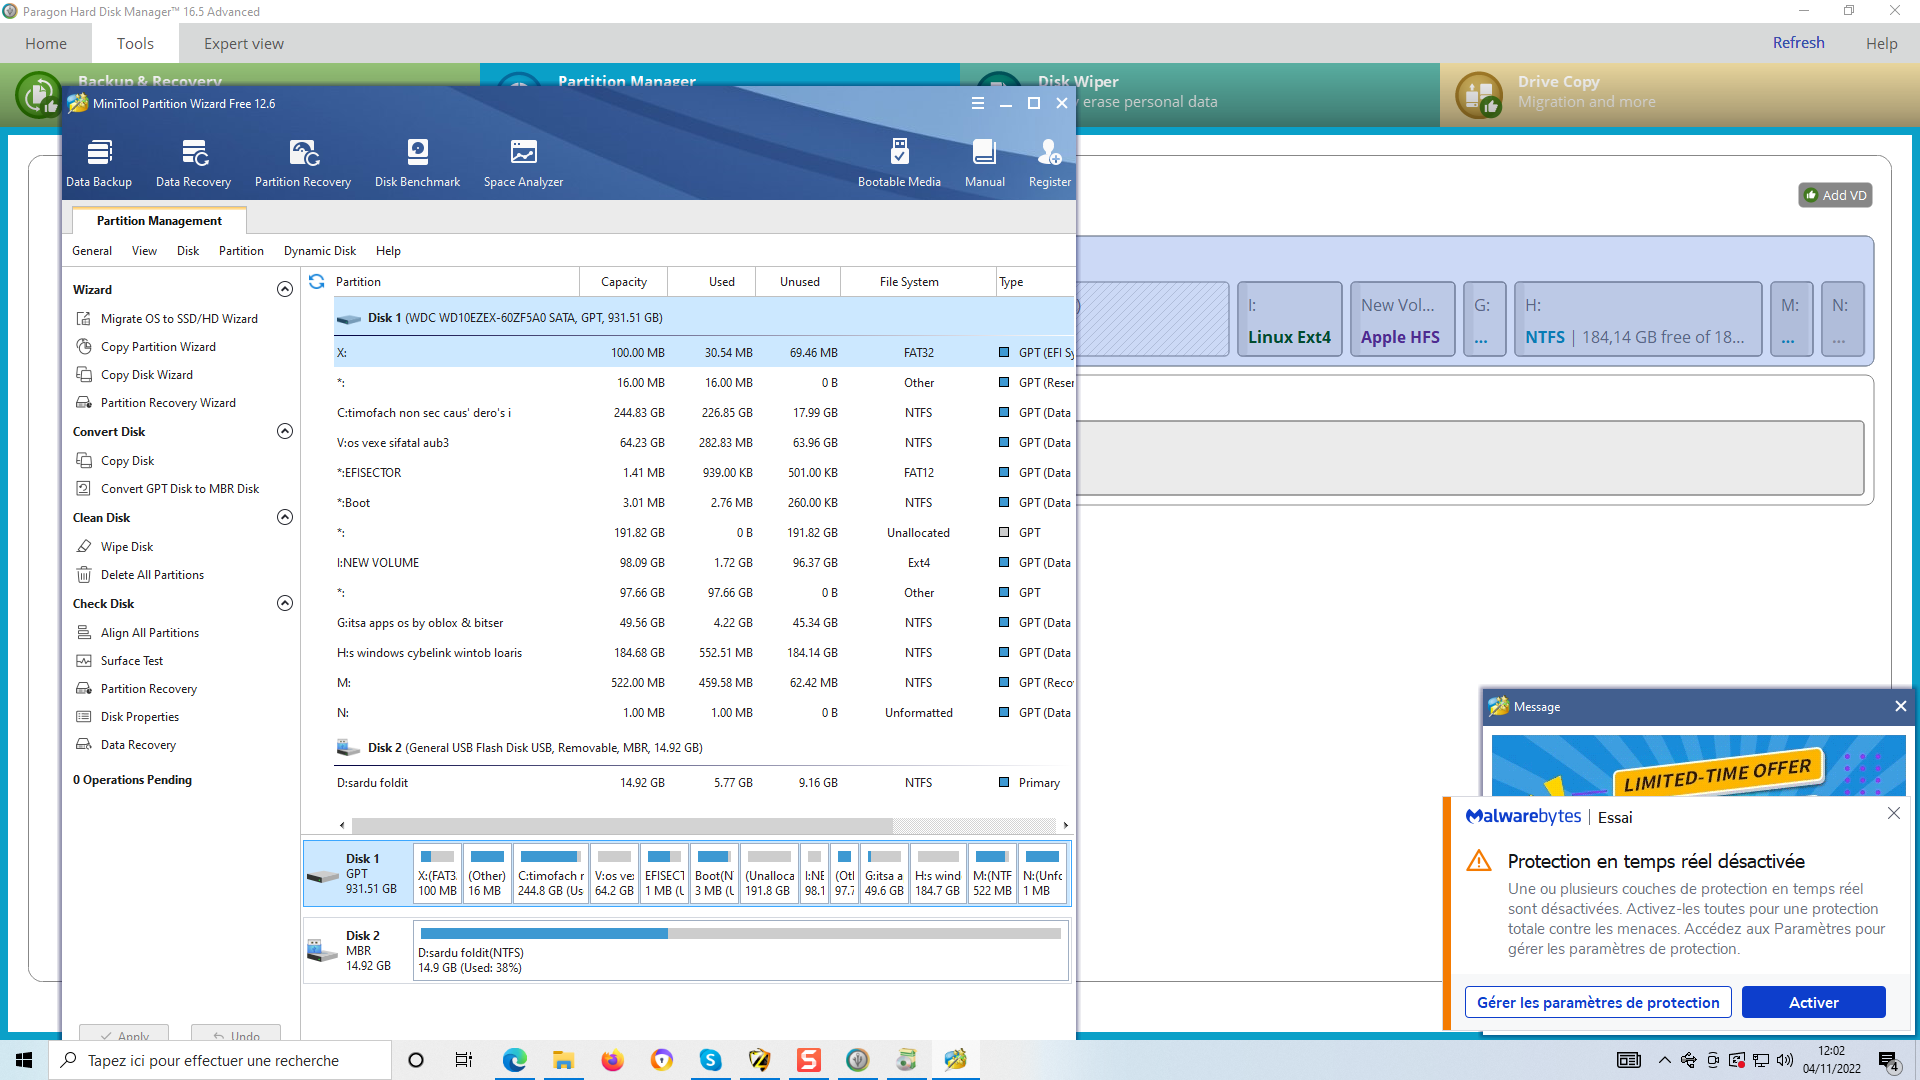Select I:NEW VOLUME Ext4 partition row
Image resolution: width=1920 pixels, height=1080 pixels.
[x=704, y=563]
